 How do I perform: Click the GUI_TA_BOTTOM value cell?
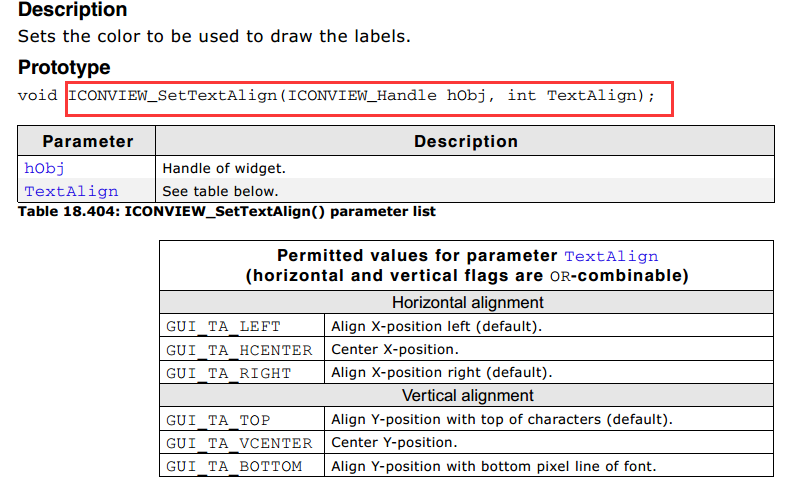234,466
